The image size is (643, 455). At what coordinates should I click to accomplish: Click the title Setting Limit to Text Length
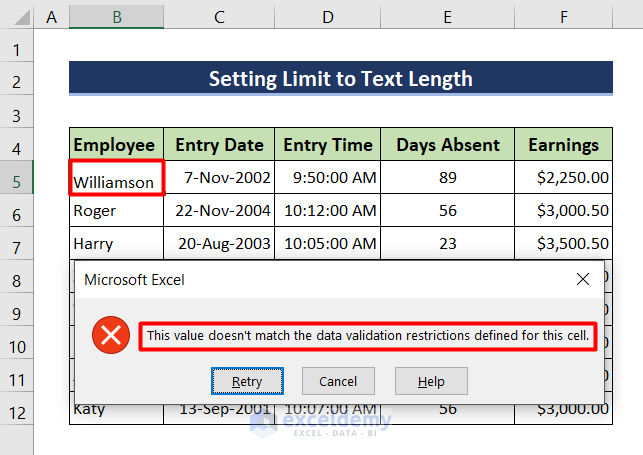click(x=340, y=79)
